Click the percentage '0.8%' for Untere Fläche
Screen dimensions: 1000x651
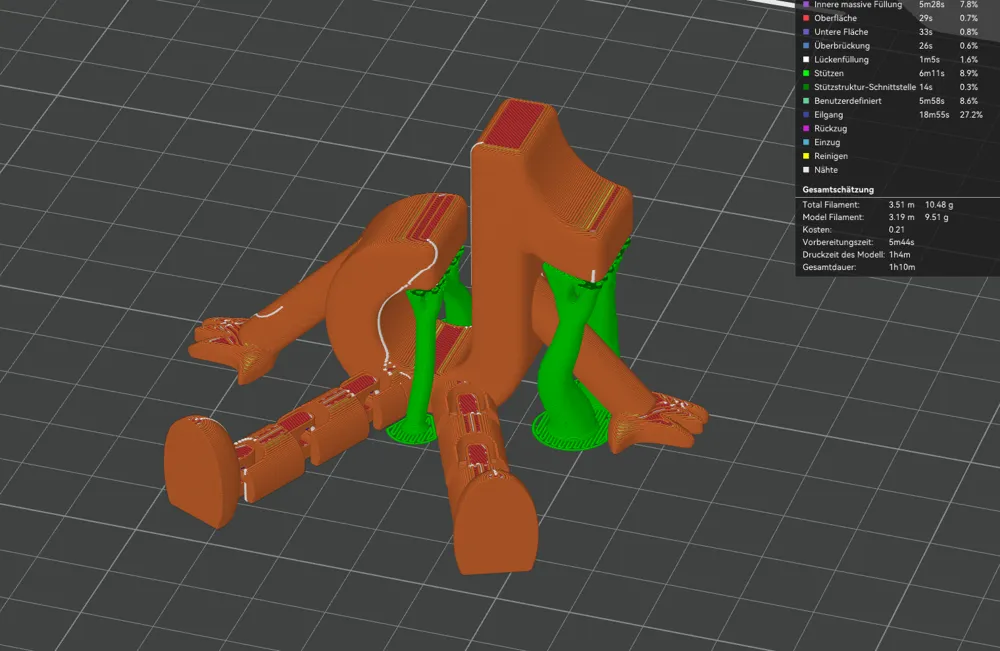pyautogui.click(x=969, y=32)
